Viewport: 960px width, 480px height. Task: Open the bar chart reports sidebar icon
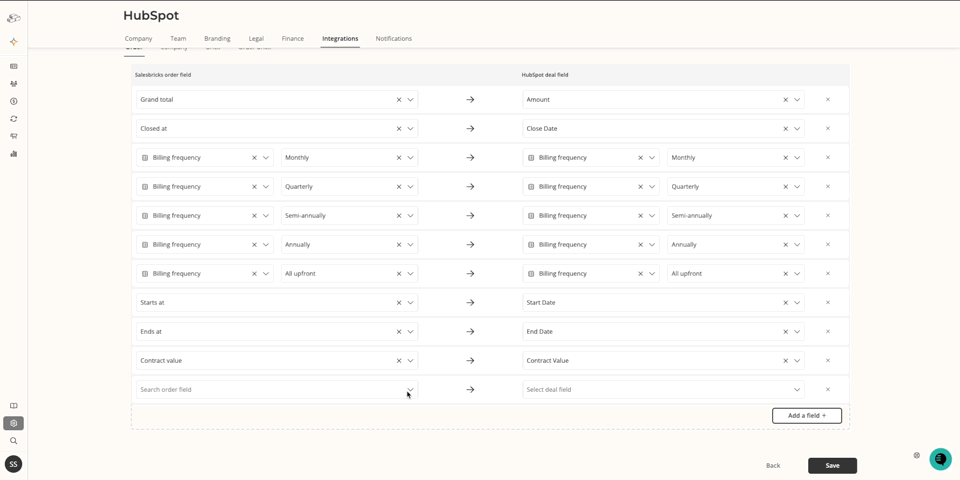click(x=13, y=154)
